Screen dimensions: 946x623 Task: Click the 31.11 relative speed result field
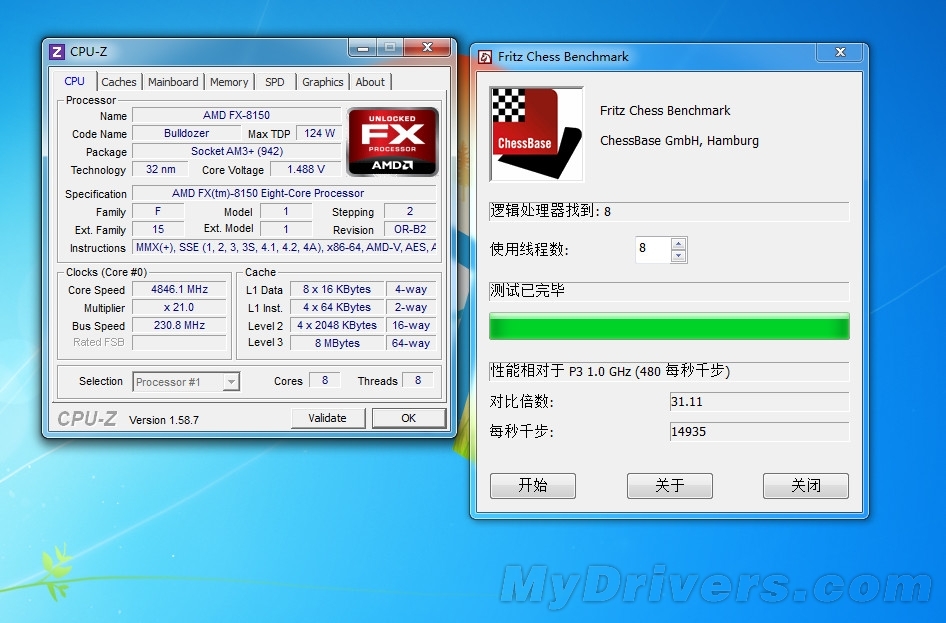tap(759, 402)
